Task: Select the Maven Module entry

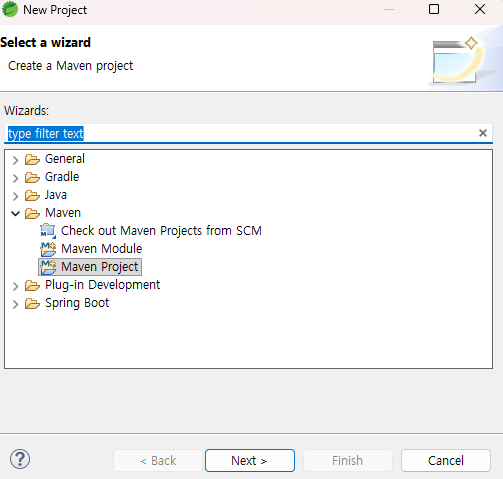Action: click(x=102, y=249)
